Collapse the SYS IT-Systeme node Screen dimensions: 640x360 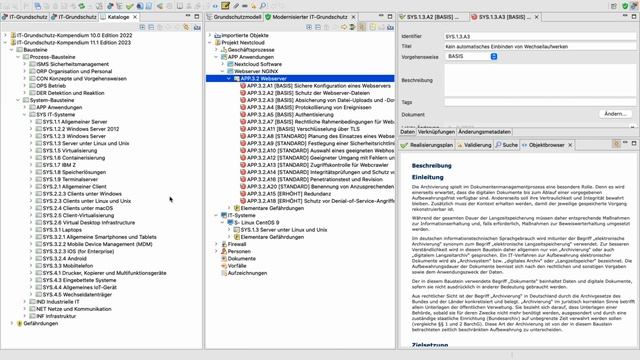point(24,115)
